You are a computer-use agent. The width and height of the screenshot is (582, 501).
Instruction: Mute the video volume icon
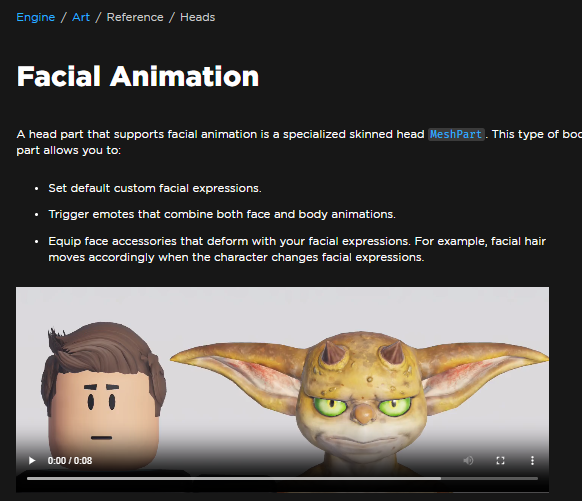tap(468, 461)
